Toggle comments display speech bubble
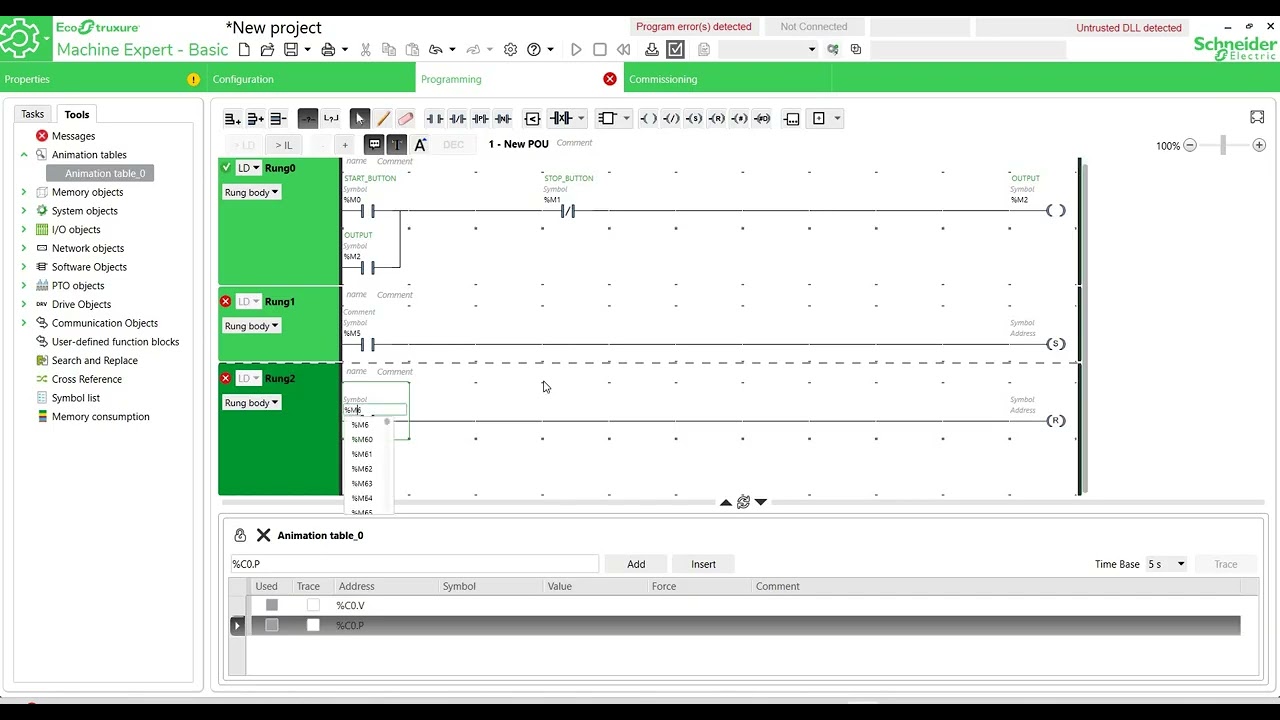Image resolution: width=1280 pixels, height=720 pixels. tap(374, 144)
